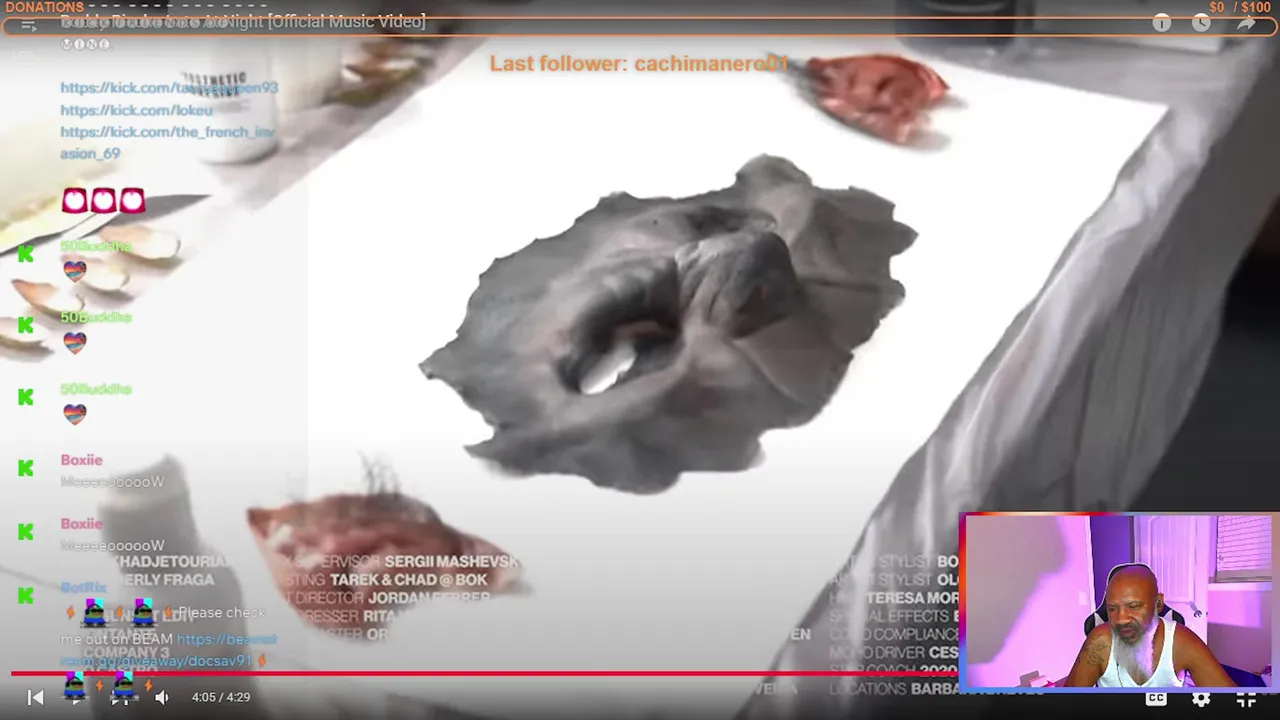Click the giveaway link mentioning docsav91
This screenshot has height=720, width=1280.
pos(168,650)
